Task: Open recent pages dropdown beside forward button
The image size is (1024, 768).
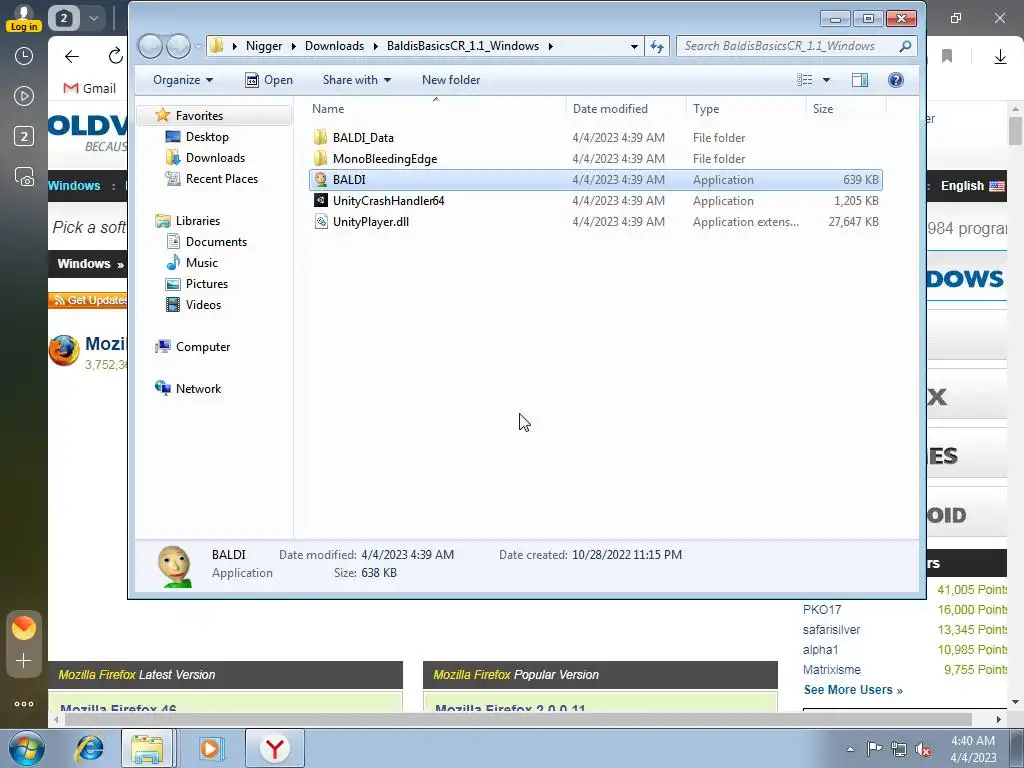Action: (197, 46)
